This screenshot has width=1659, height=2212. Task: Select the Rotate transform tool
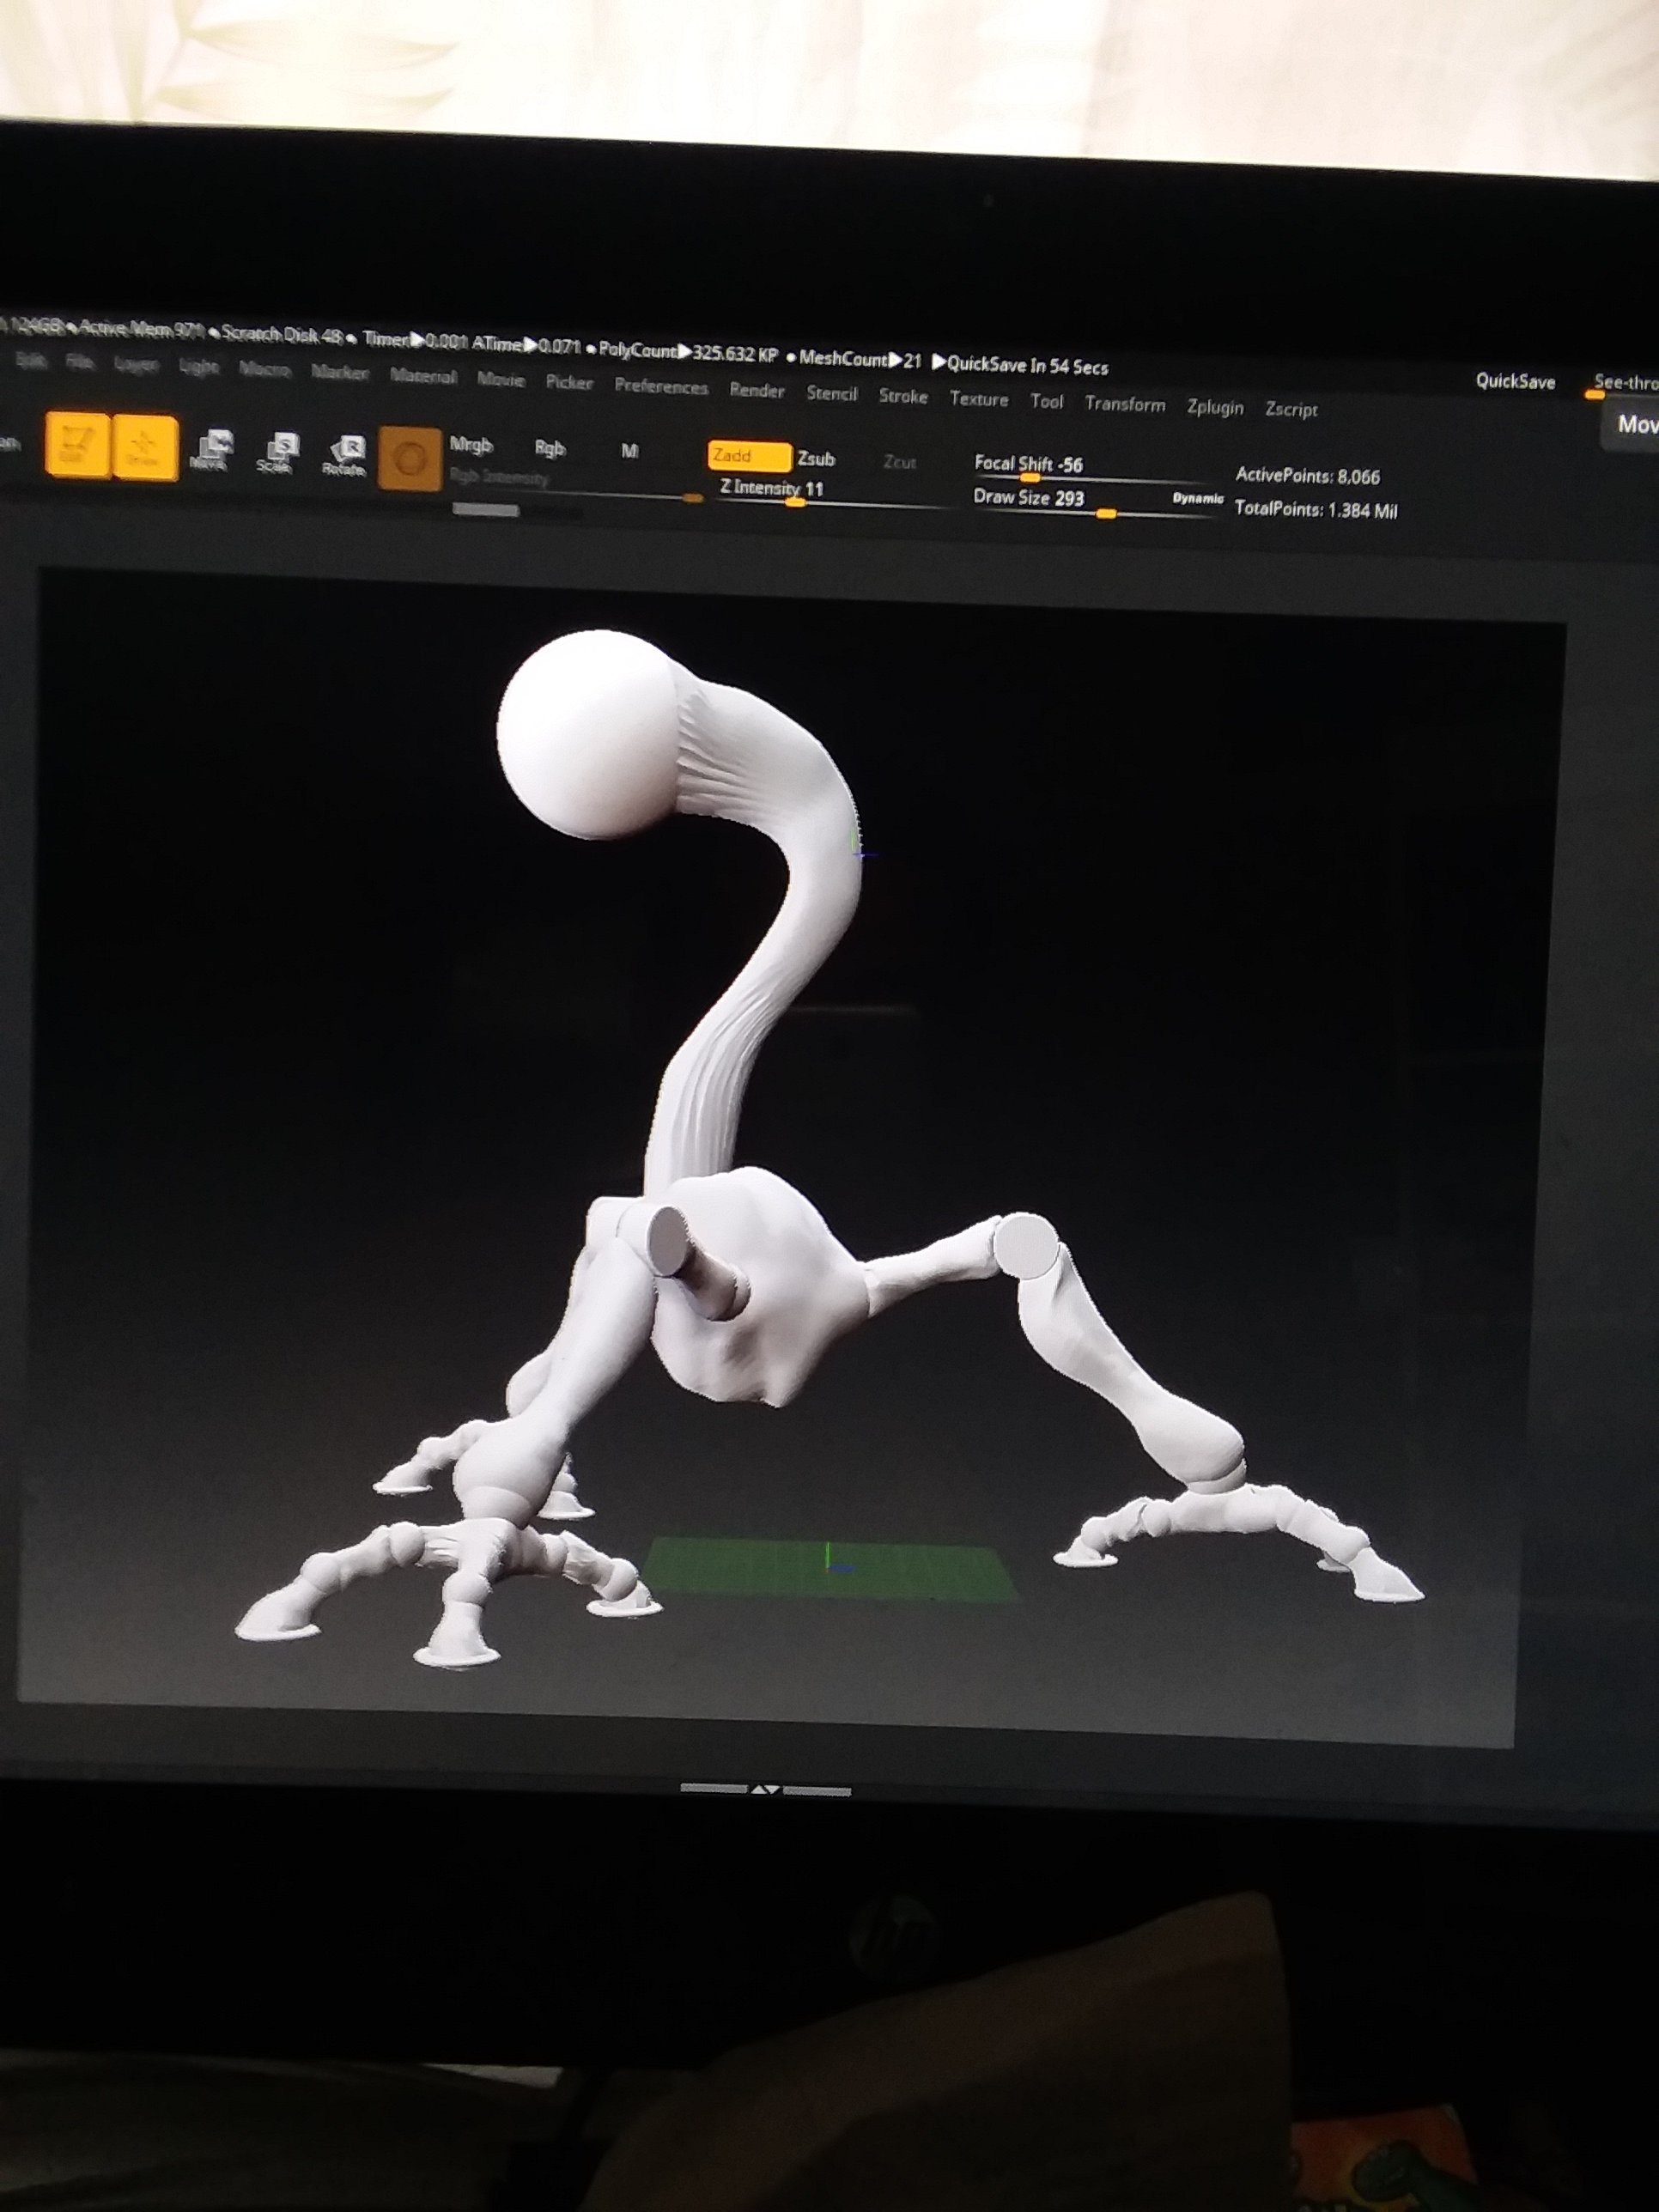[343, 457]
